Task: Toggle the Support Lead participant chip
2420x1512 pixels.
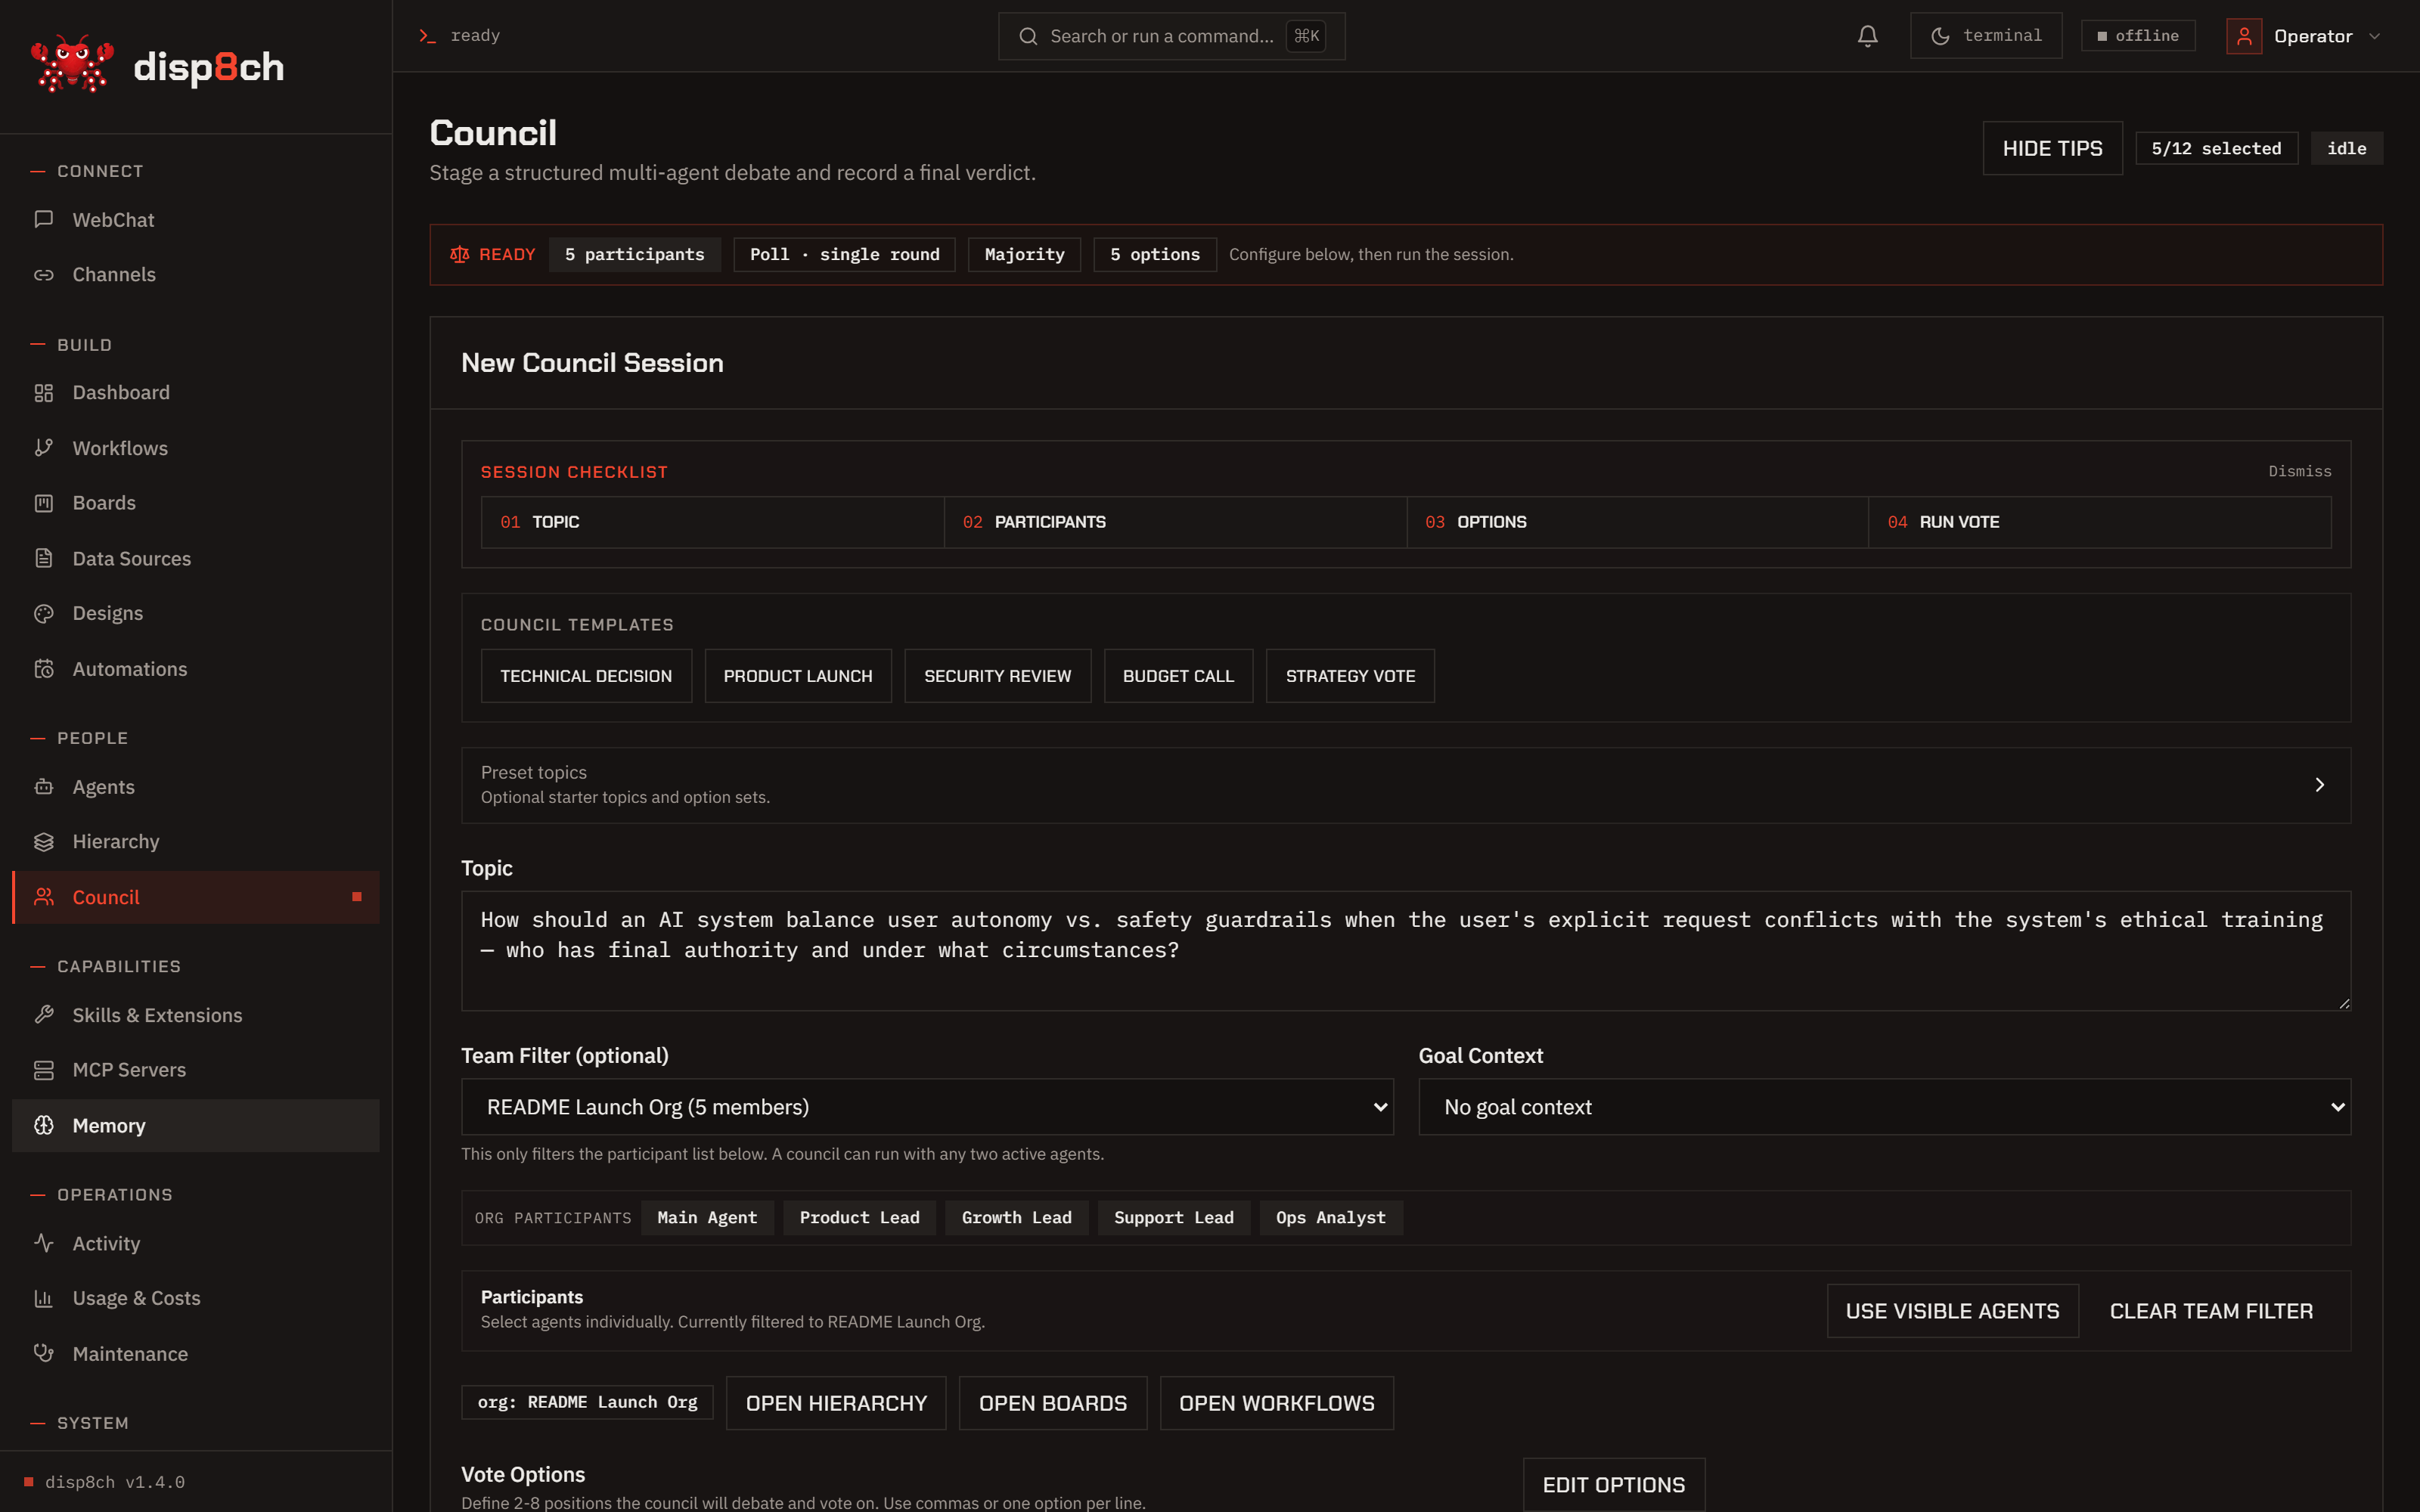Action: click(1173, 1217)
